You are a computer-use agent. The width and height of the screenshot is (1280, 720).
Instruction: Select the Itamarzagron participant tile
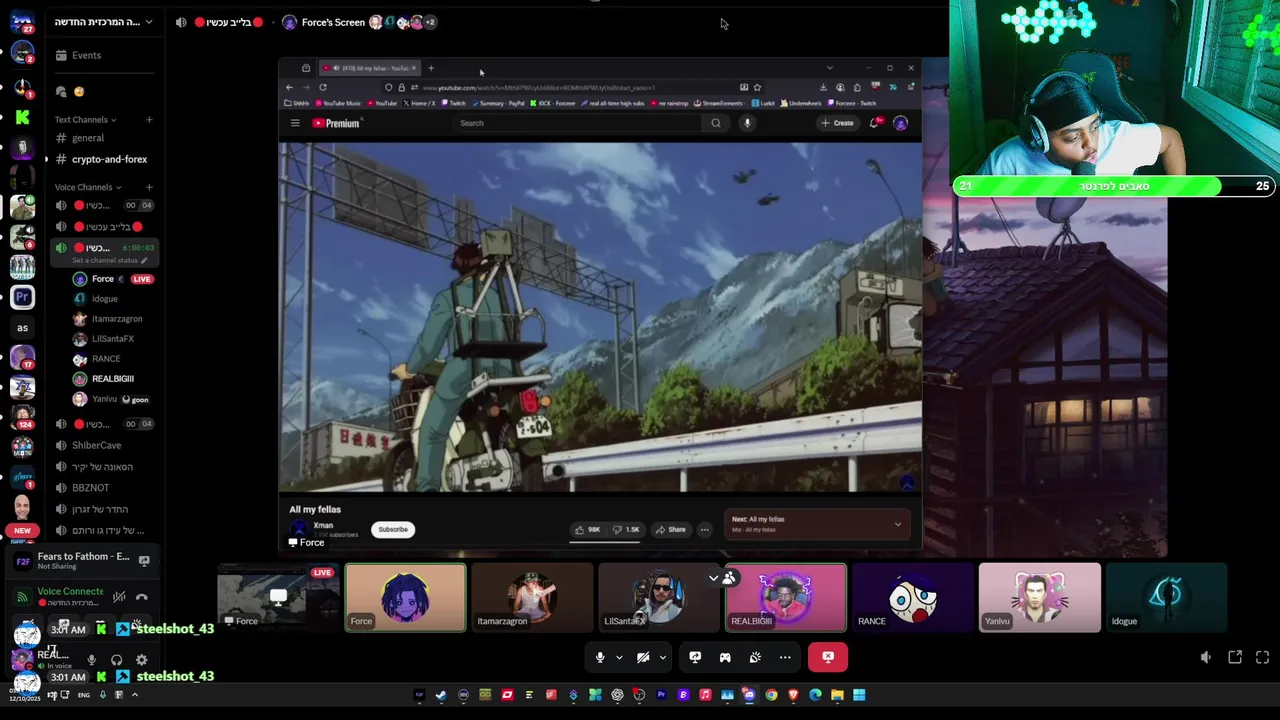click(x=532, y=598)
